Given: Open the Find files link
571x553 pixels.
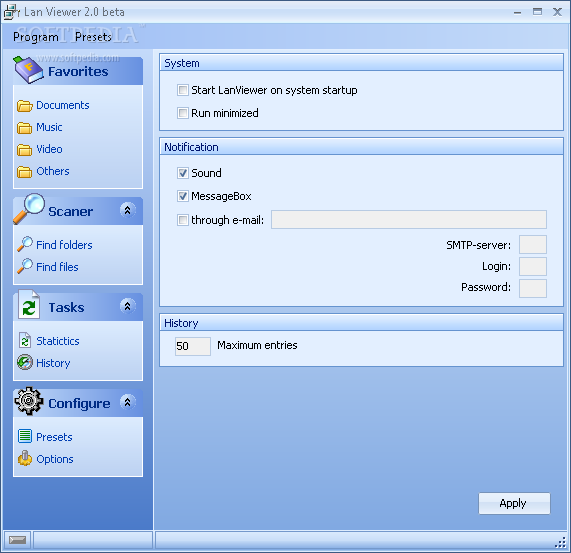Looking at the screenshot, I should 57,267.
